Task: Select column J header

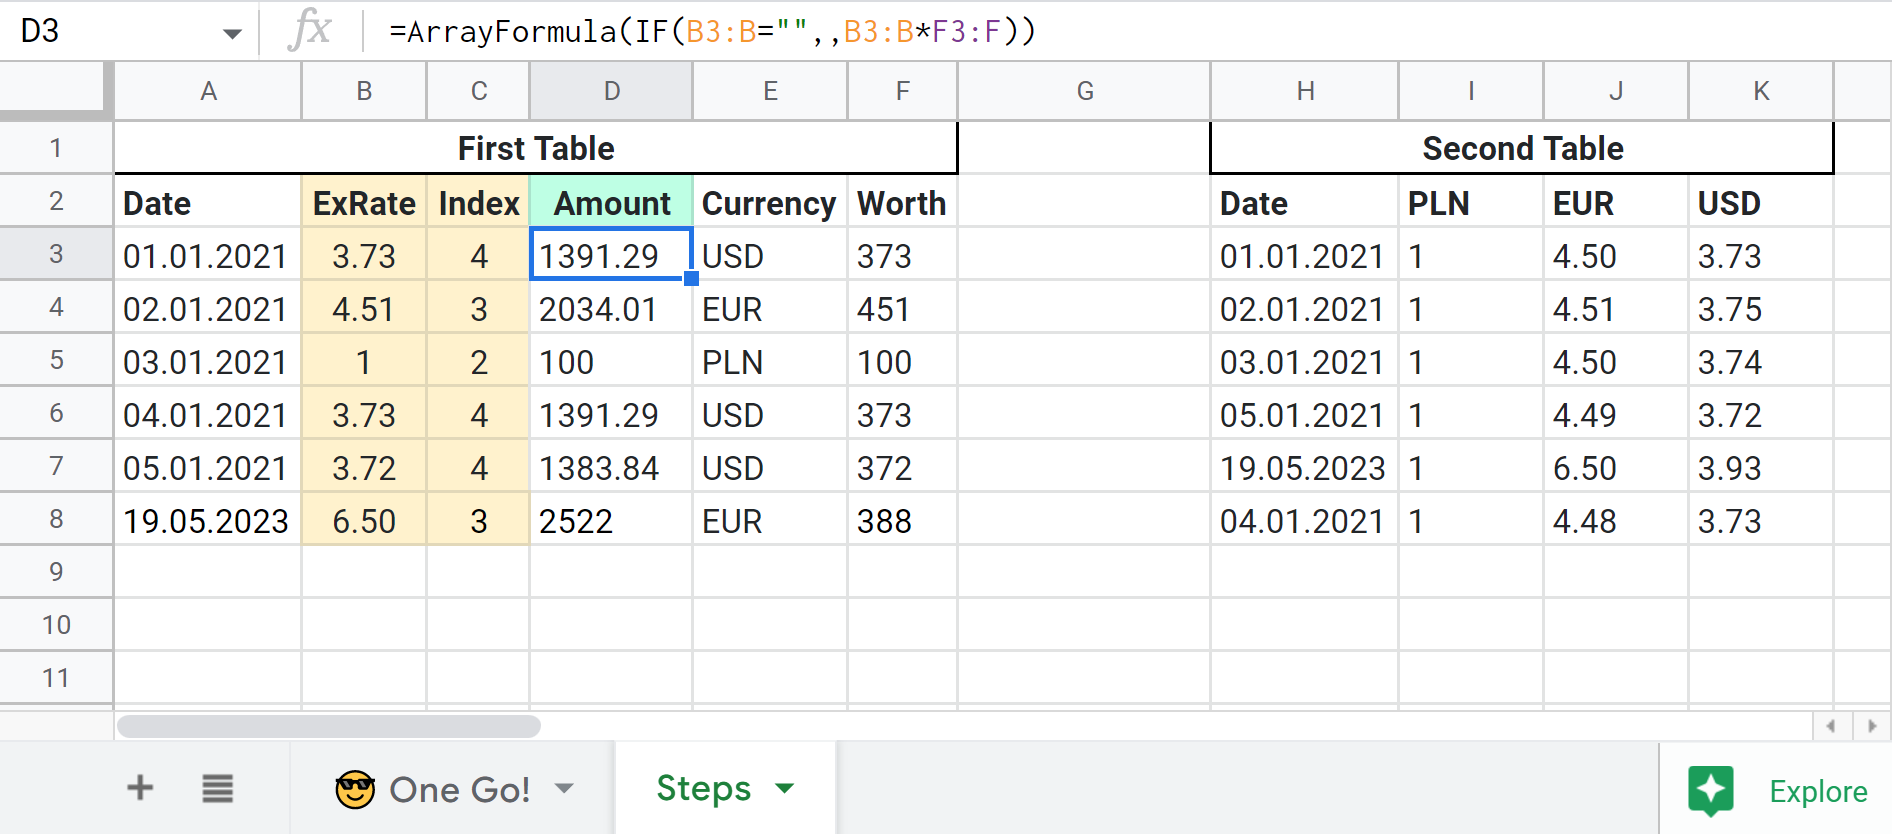Action: [1616, 91]
